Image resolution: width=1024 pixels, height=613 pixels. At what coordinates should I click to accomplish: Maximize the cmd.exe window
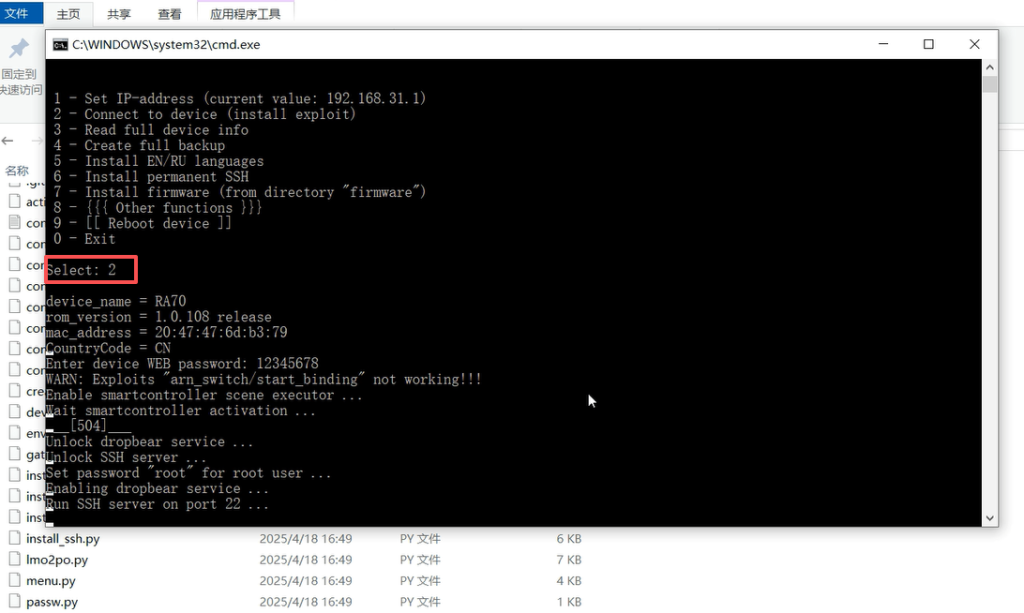pos(928,44)
